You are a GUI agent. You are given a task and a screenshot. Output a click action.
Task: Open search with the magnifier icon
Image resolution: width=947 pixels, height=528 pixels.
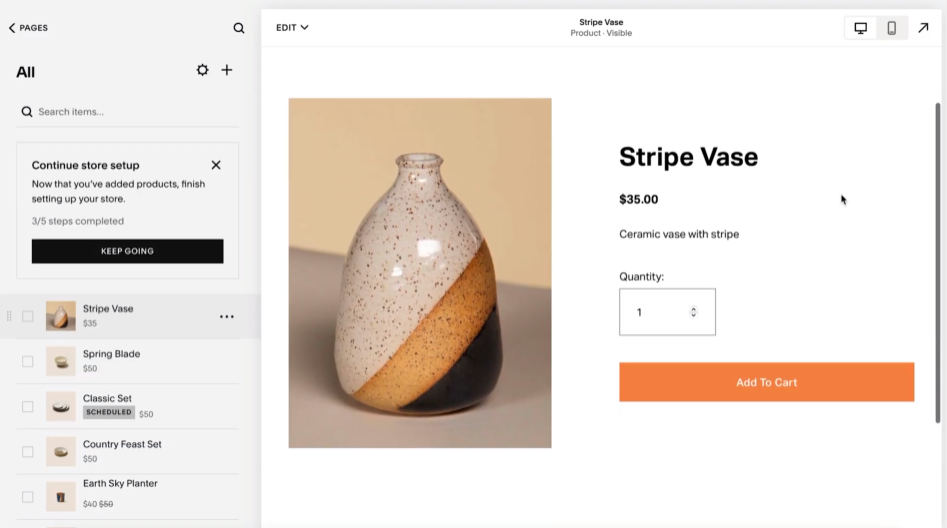(239, 28)
